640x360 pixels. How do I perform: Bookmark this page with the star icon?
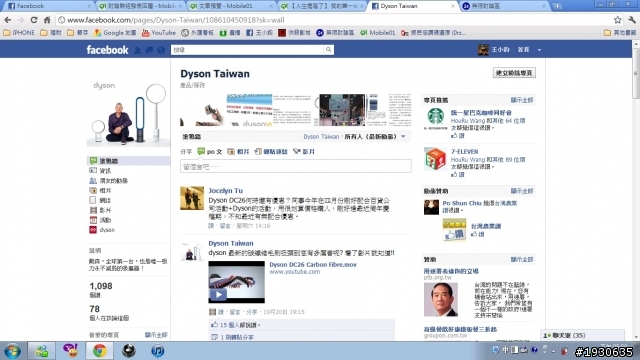pos(618,20)
